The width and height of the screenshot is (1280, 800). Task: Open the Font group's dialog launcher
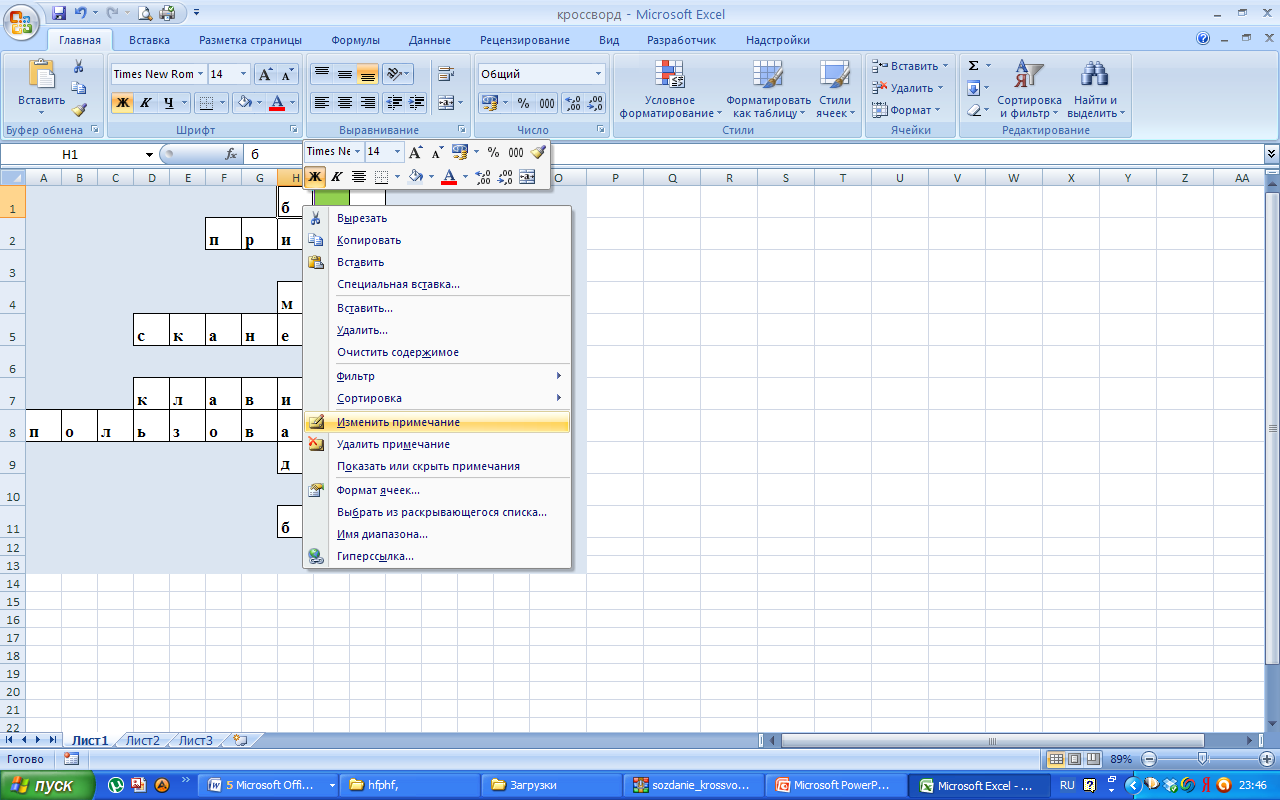[x=294, y=130]
